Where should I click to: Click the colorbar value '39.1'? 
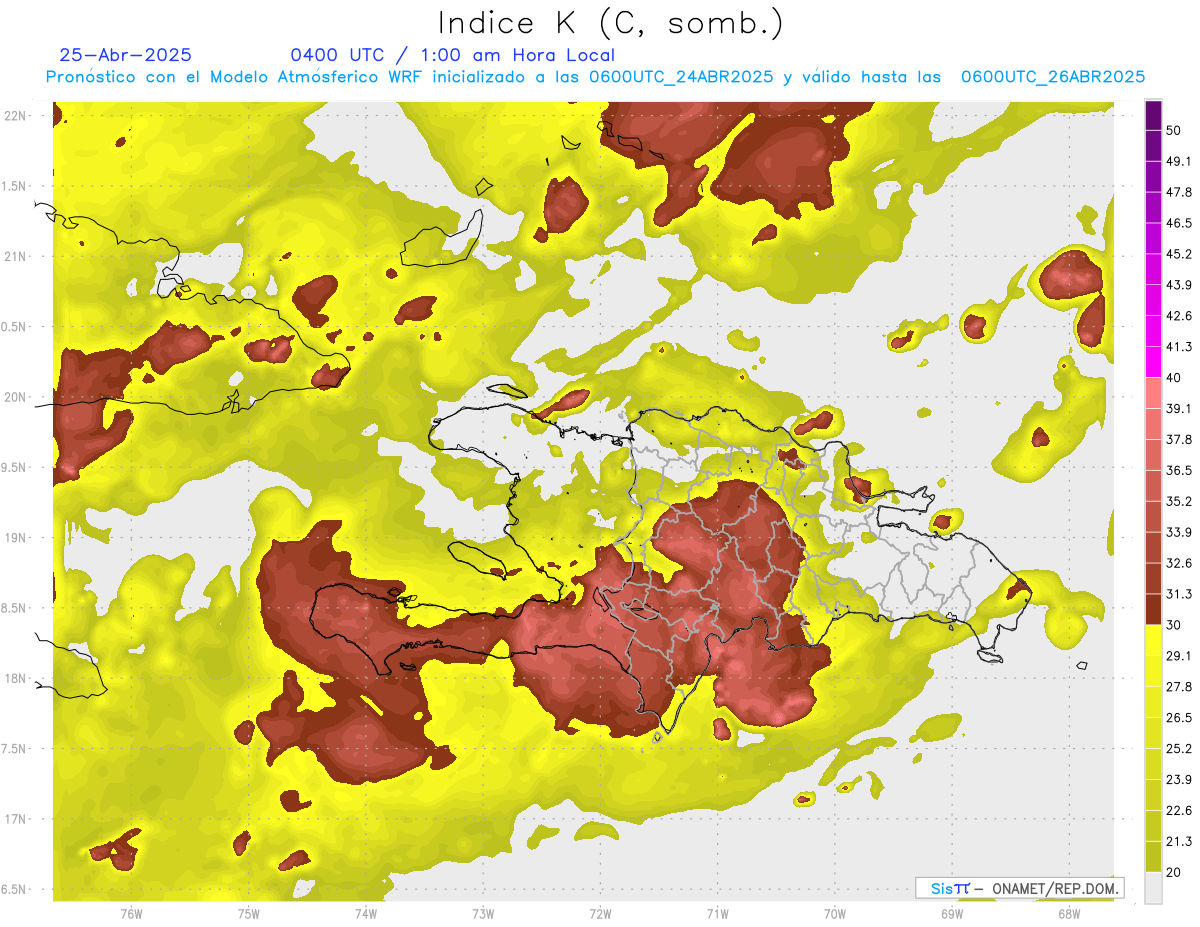[x=1179, y=408]
